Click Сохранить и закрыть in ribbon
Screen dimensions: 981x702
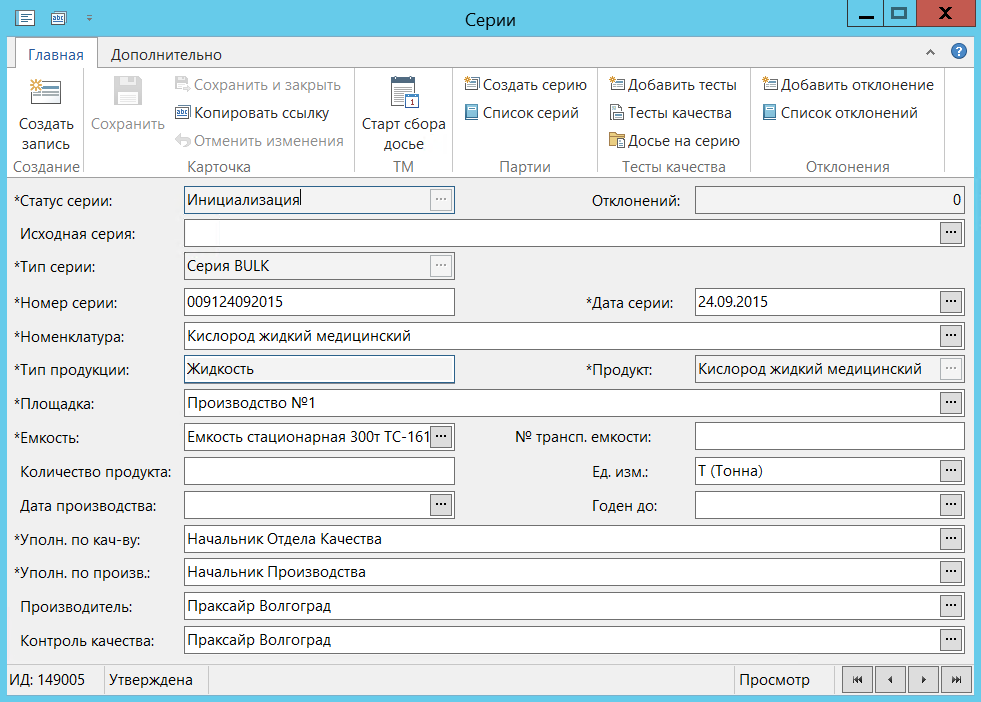258,84
